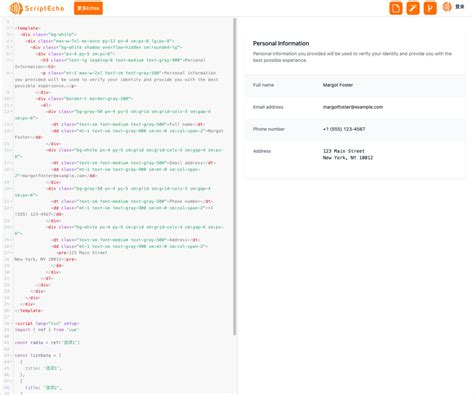
Task: Collapse the <template> block fold arrow
Action: coord(12,28)
